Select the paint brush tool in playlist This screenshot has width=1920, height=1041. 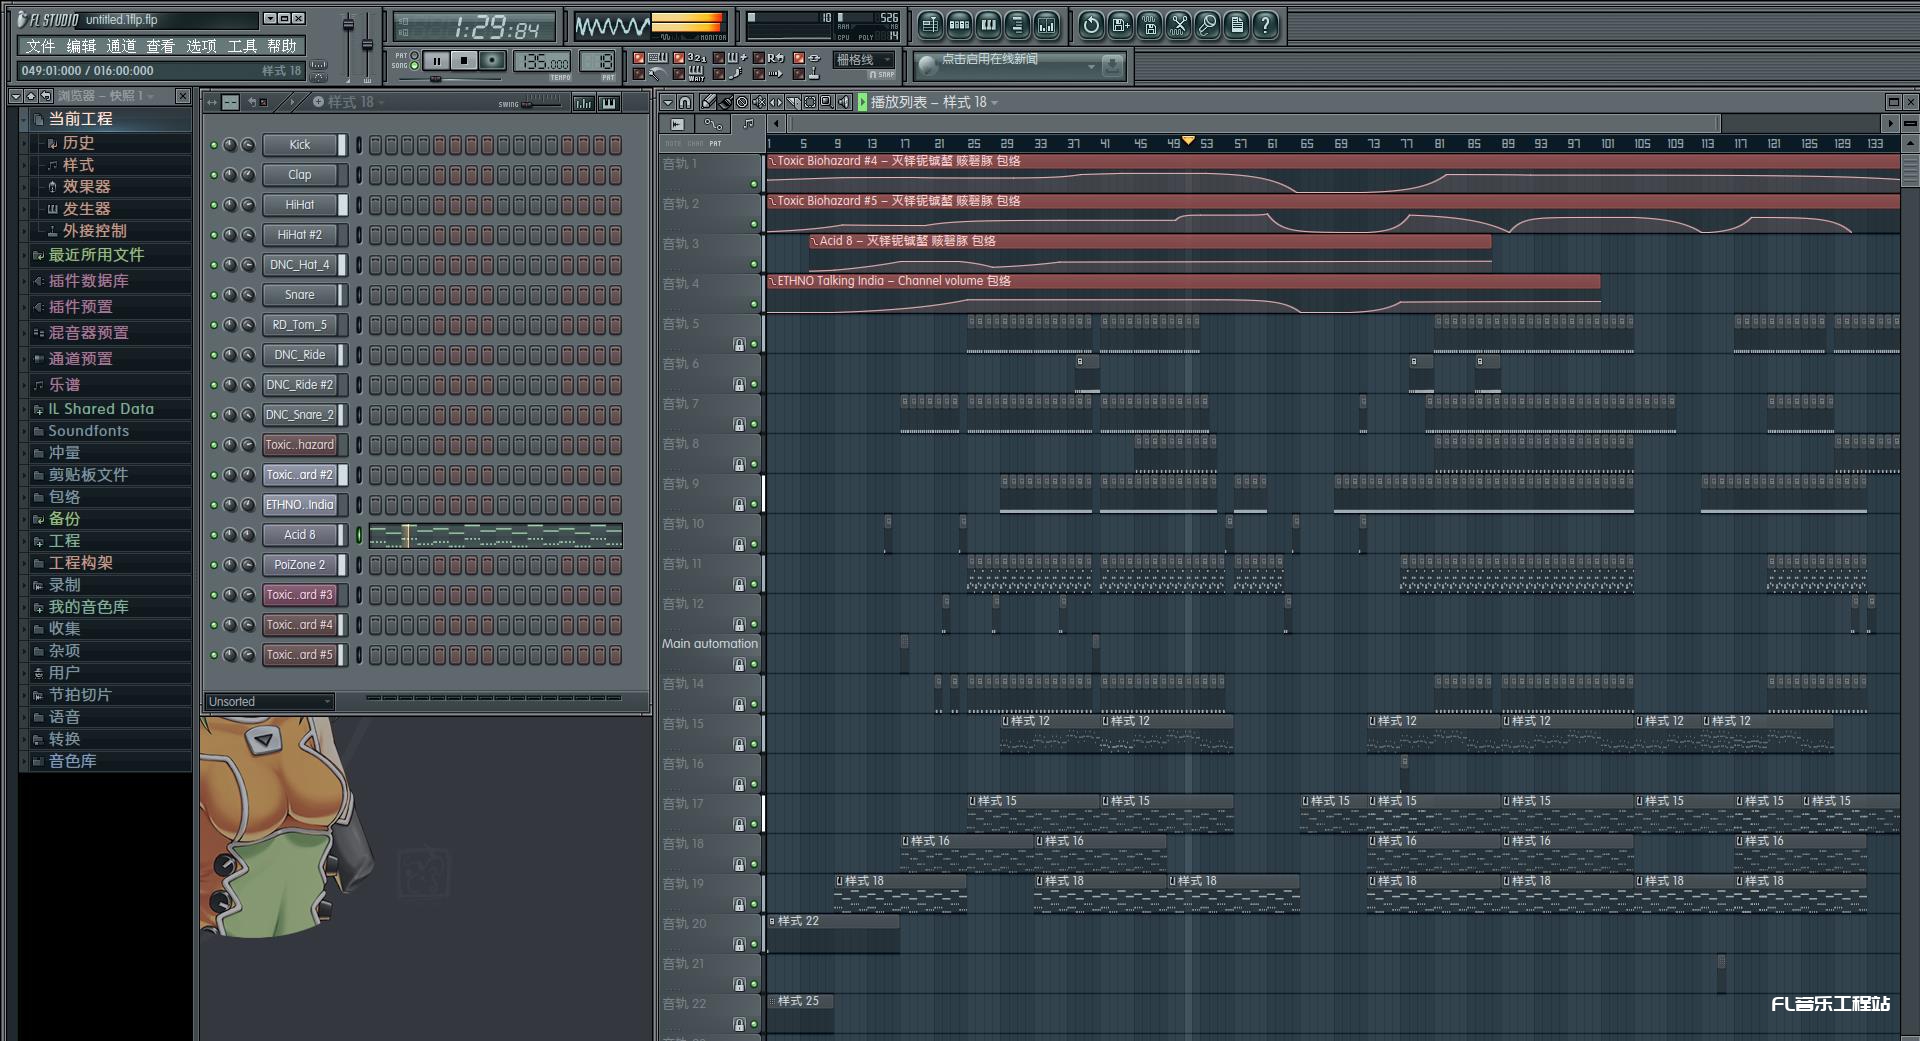[x=725, y=102]
